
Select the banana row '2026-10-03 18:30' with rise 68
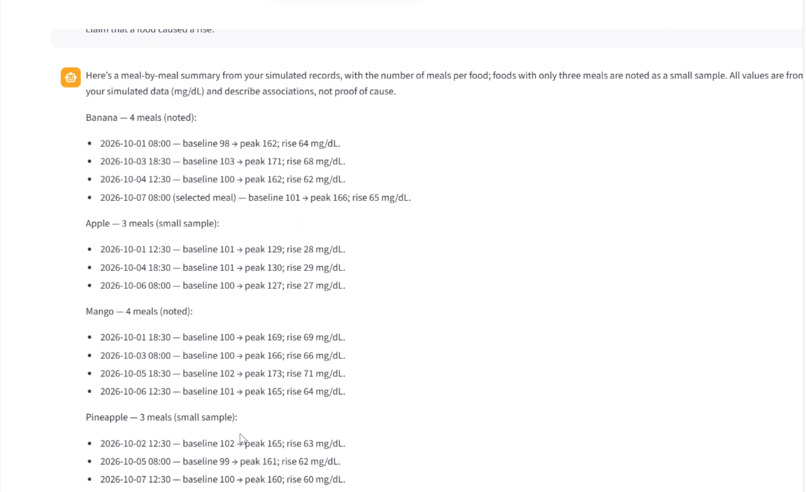[223, 161]
